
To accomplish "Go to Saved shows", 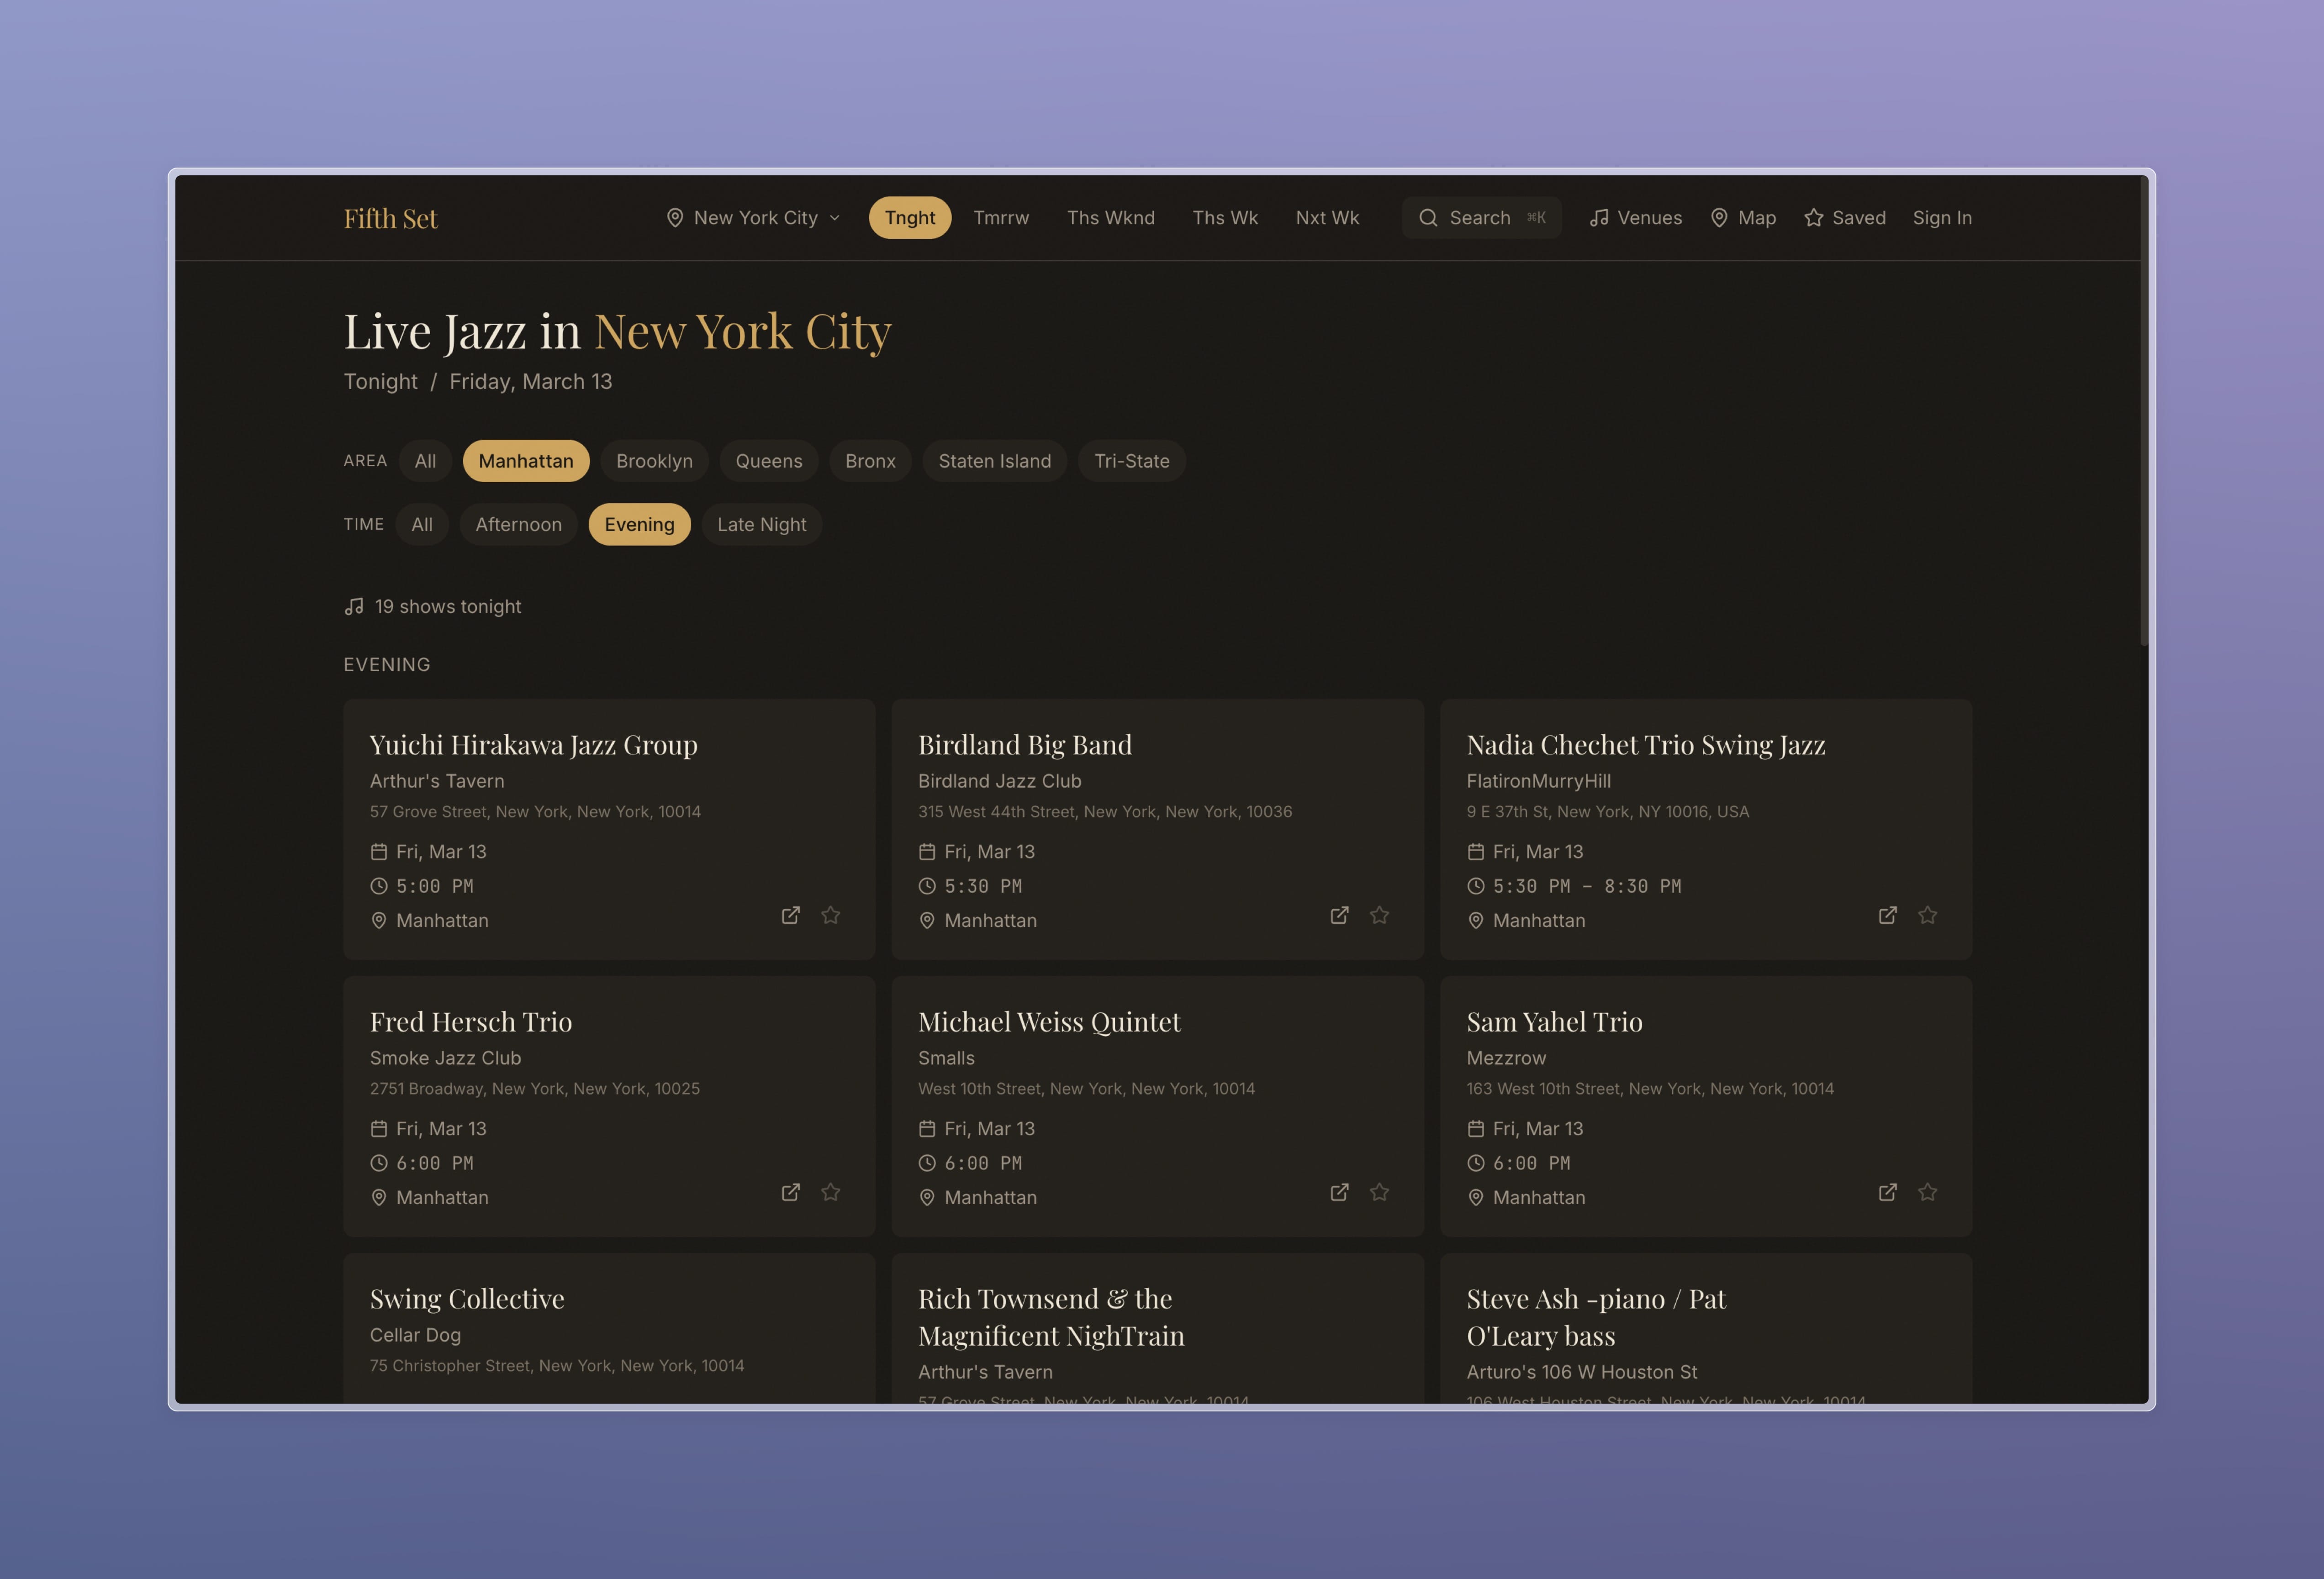I will pos(1845,218).
